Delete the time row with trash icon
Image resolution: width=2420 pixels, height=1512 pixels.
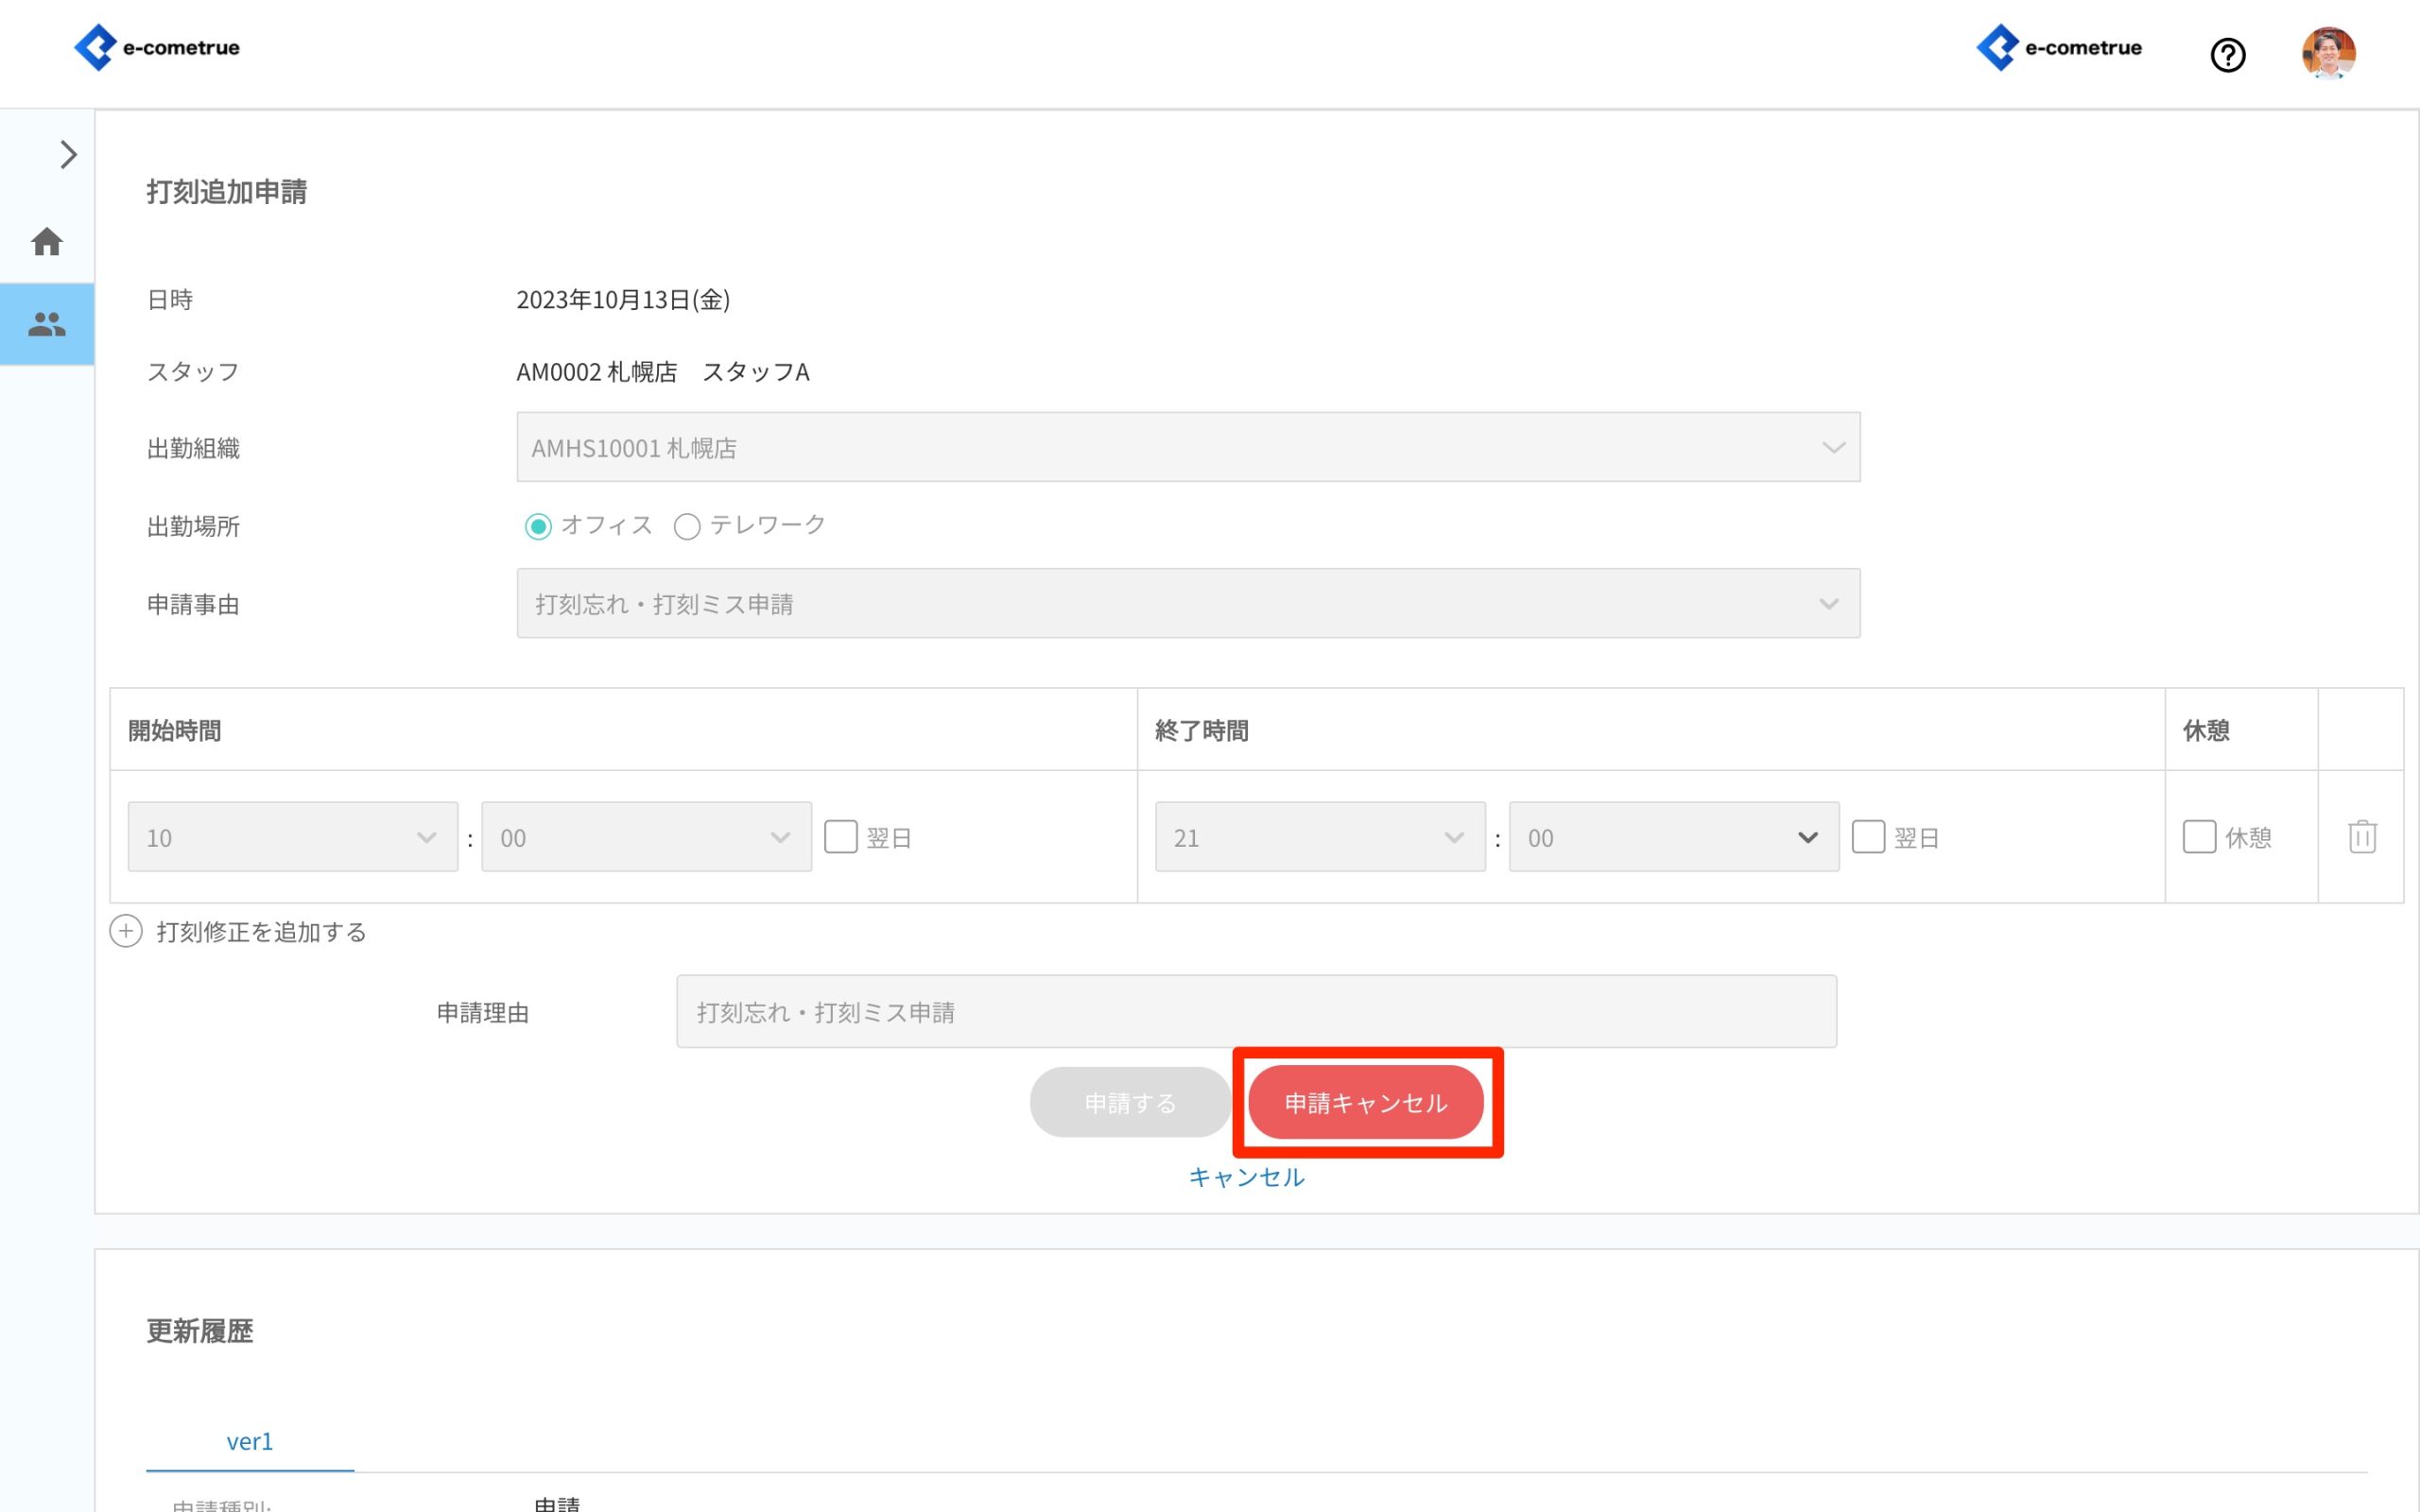pyautogui.click(x=2361, y=836)
